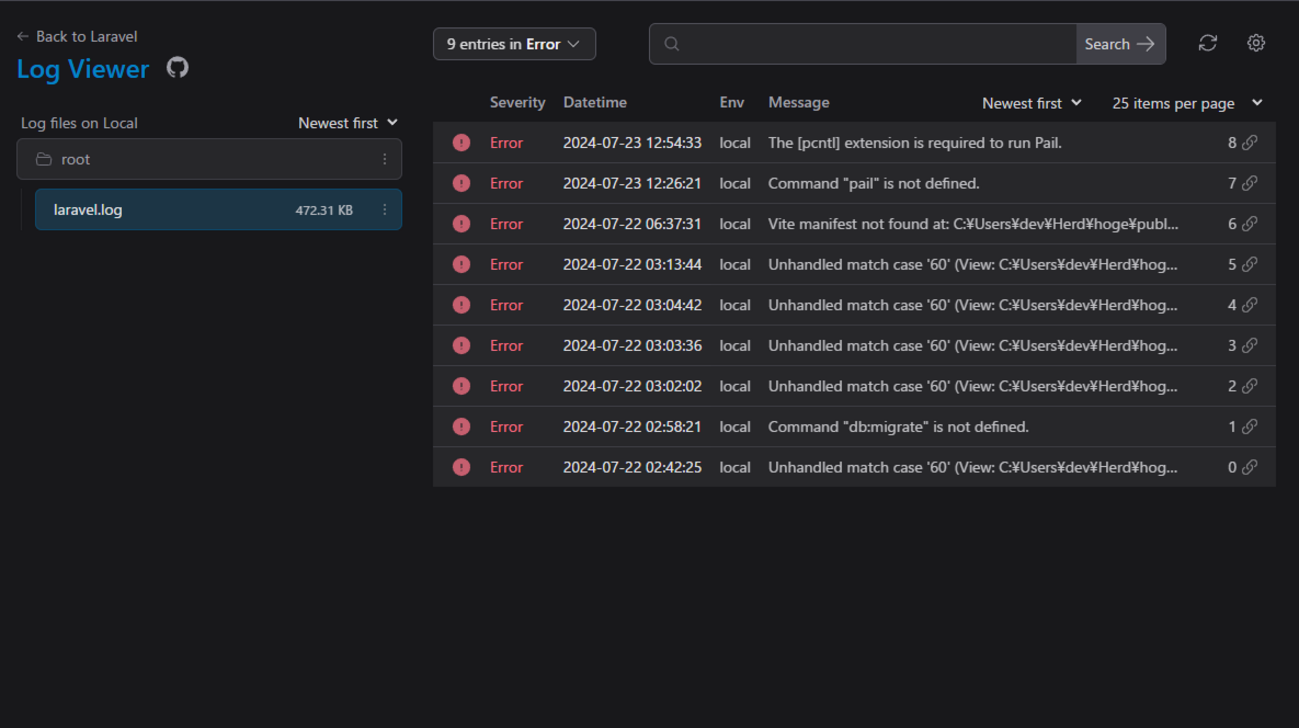
Task: Click the Severity column header
Action: [517, 102]
